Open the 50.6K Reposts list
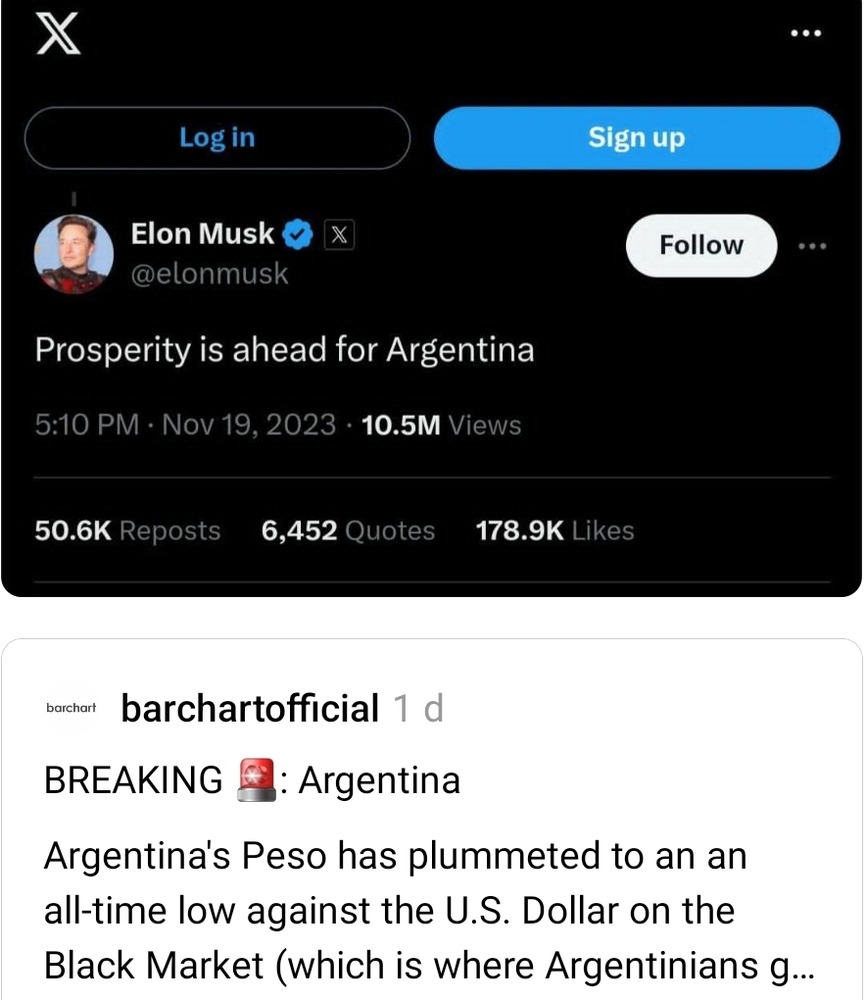The width and height of the screenshot is (866, 1000). (128, 530)
